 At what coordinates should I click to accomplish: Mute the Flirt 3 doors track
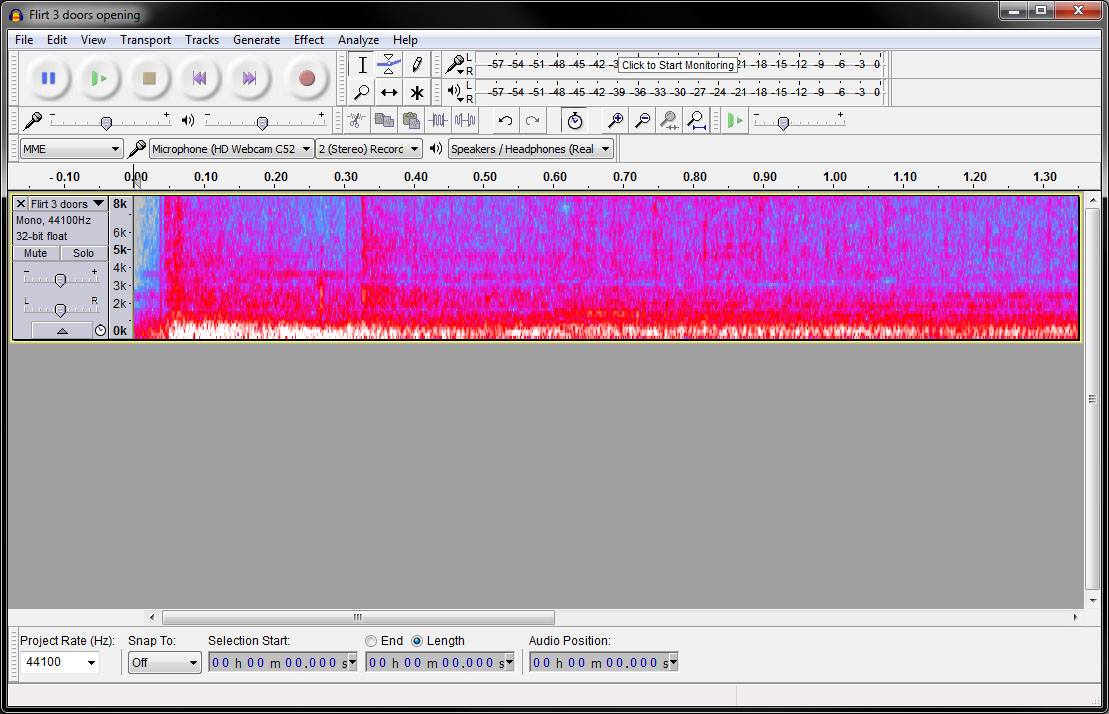[36, 254]
